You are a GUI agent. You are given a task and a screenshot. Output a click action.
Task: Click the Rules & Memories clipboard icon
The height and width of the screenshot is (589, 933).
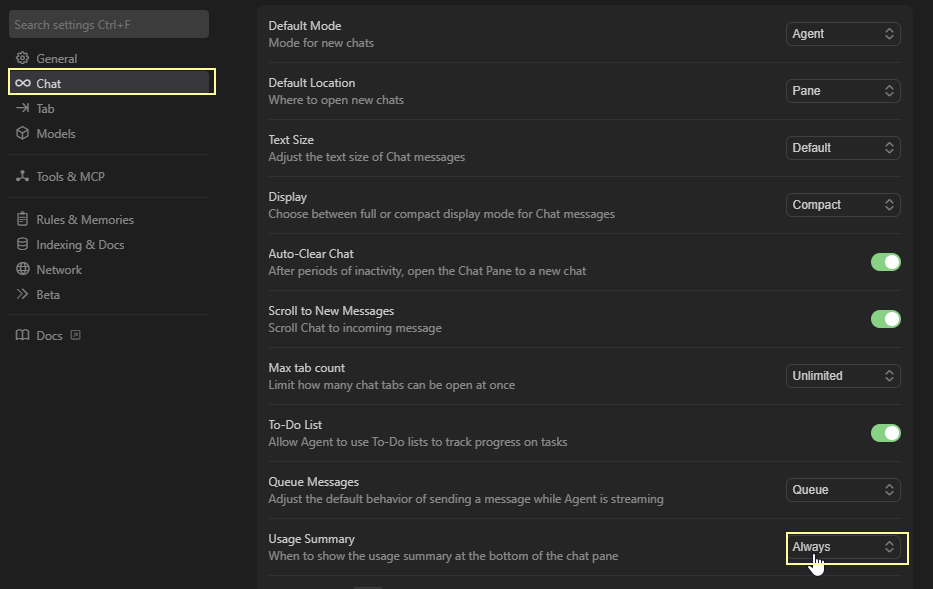click(x=23, y=219)
